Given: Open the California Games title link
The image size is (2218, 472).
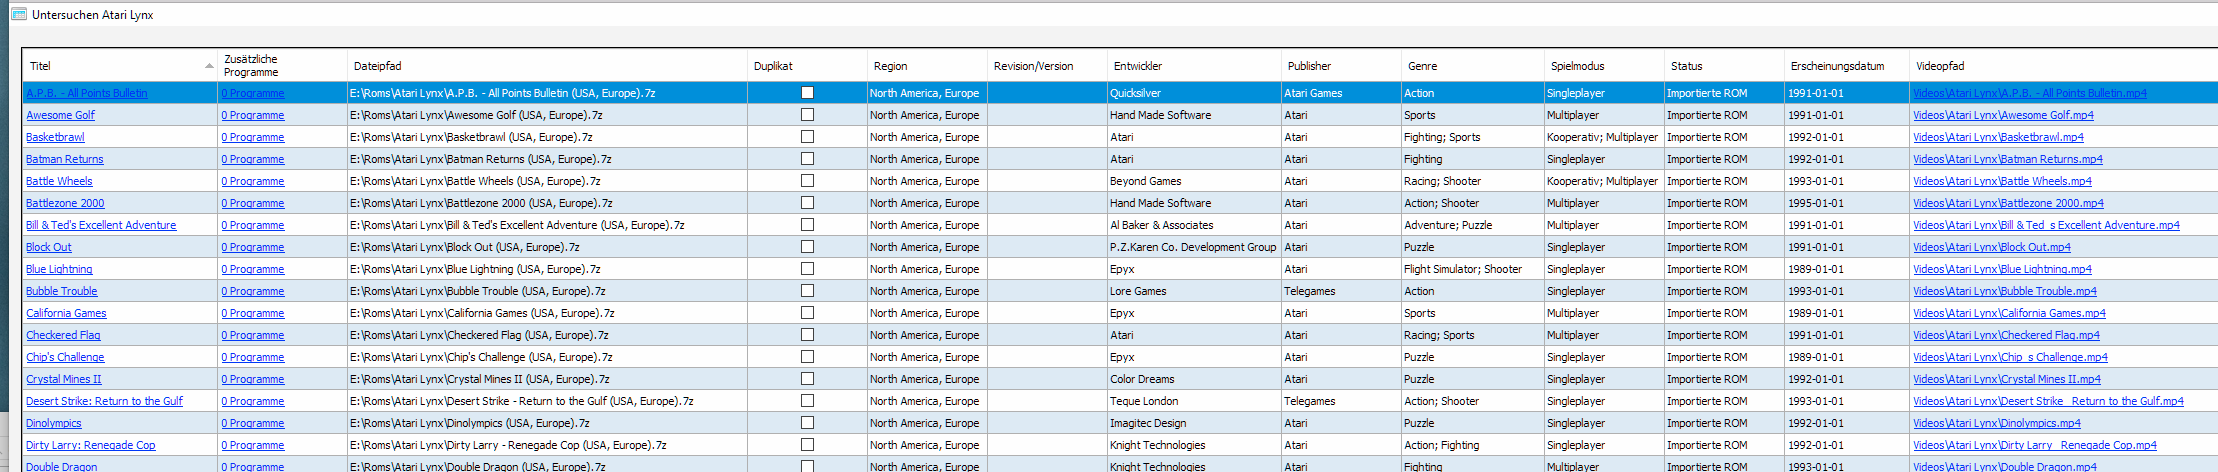Looking at the screenshot, I should (66, 313).
